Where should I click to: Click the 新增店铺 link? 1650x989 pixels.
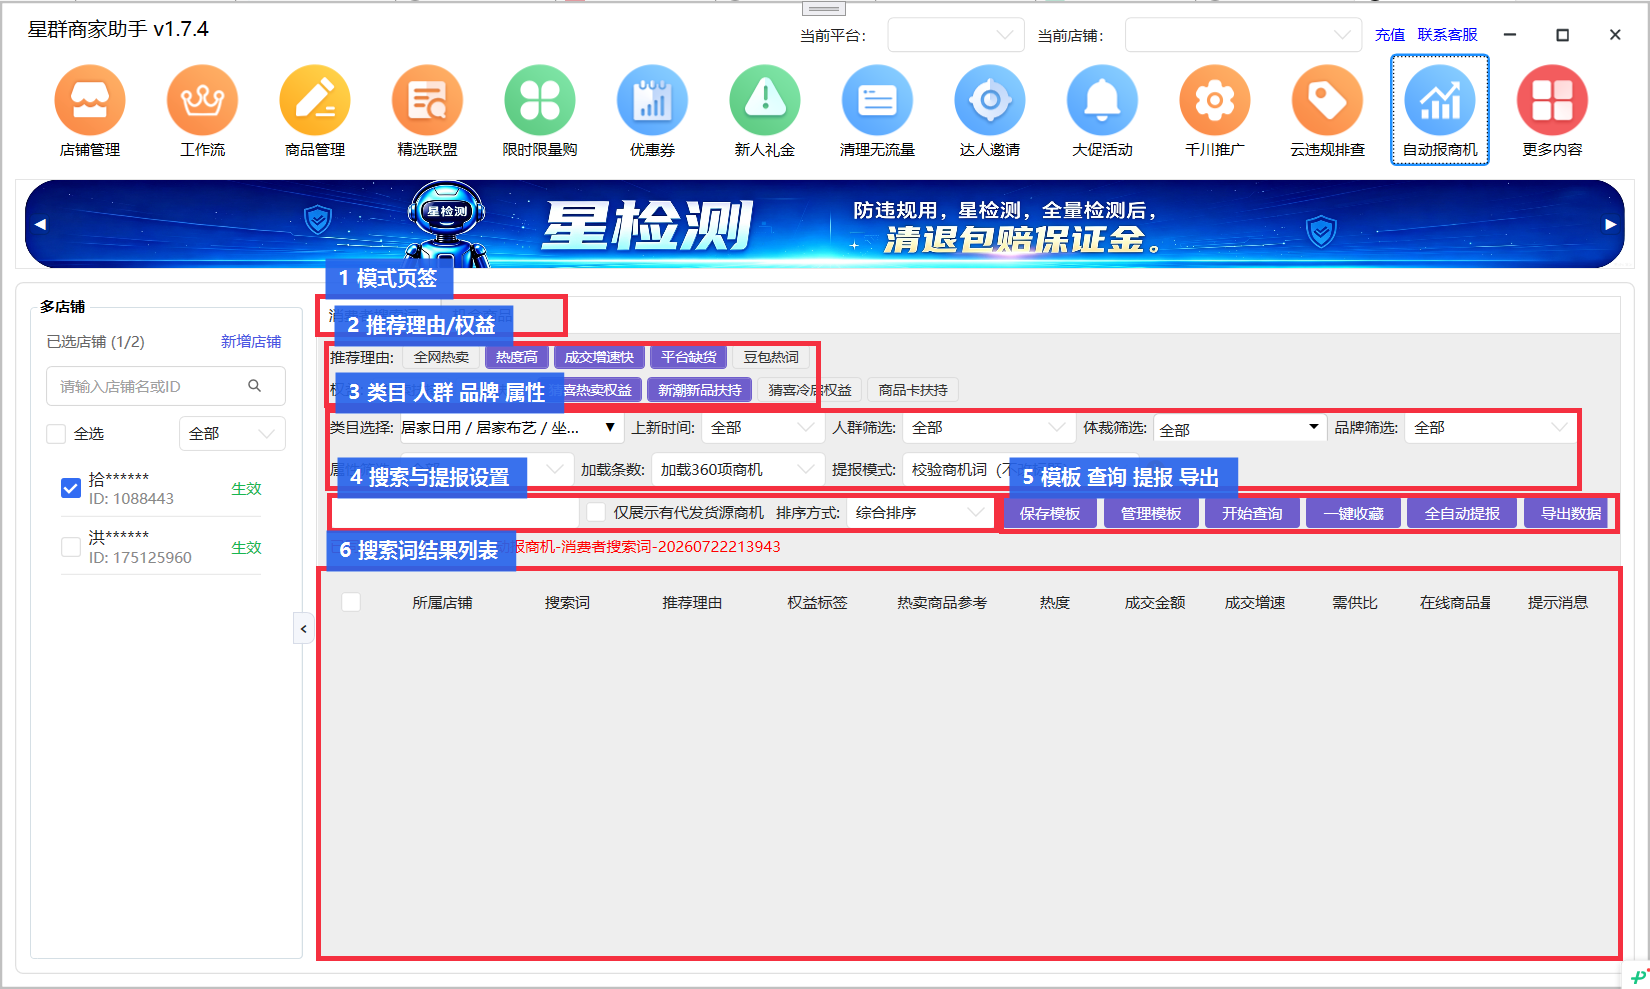[x=251, y=342]
